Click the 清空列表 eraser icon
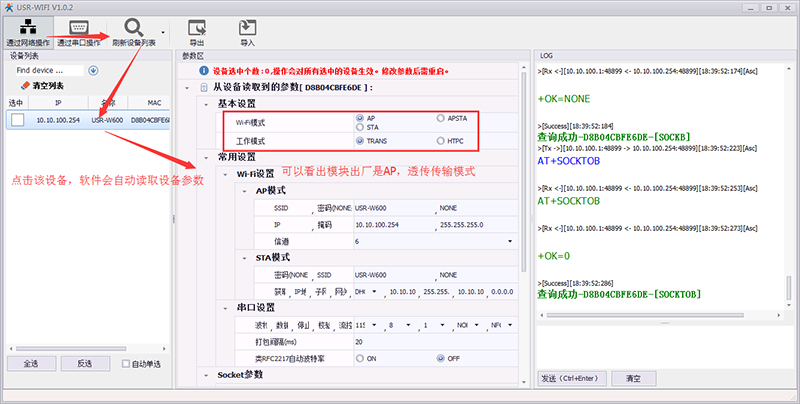The width and height of the screenshot is (800, 404). click(x=25, y=86)
